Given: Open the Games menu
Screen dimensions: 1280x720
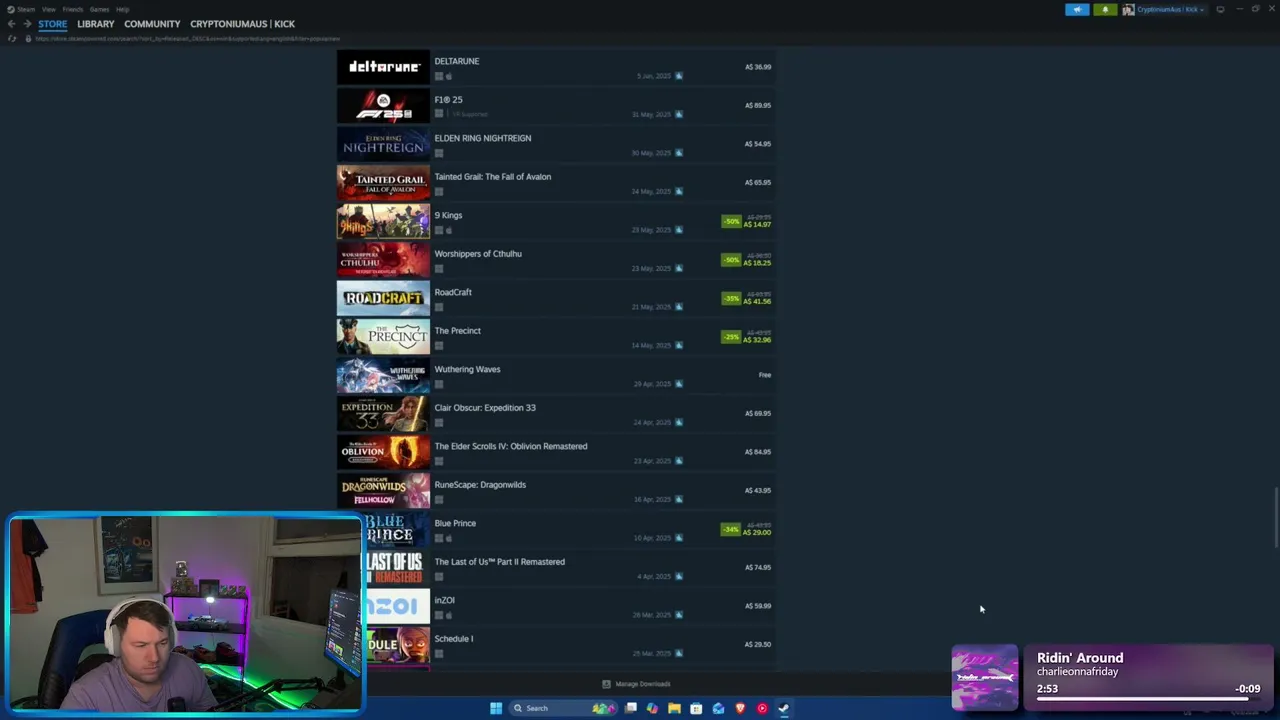Looking at the screenshot, I should tap(99, 9).
